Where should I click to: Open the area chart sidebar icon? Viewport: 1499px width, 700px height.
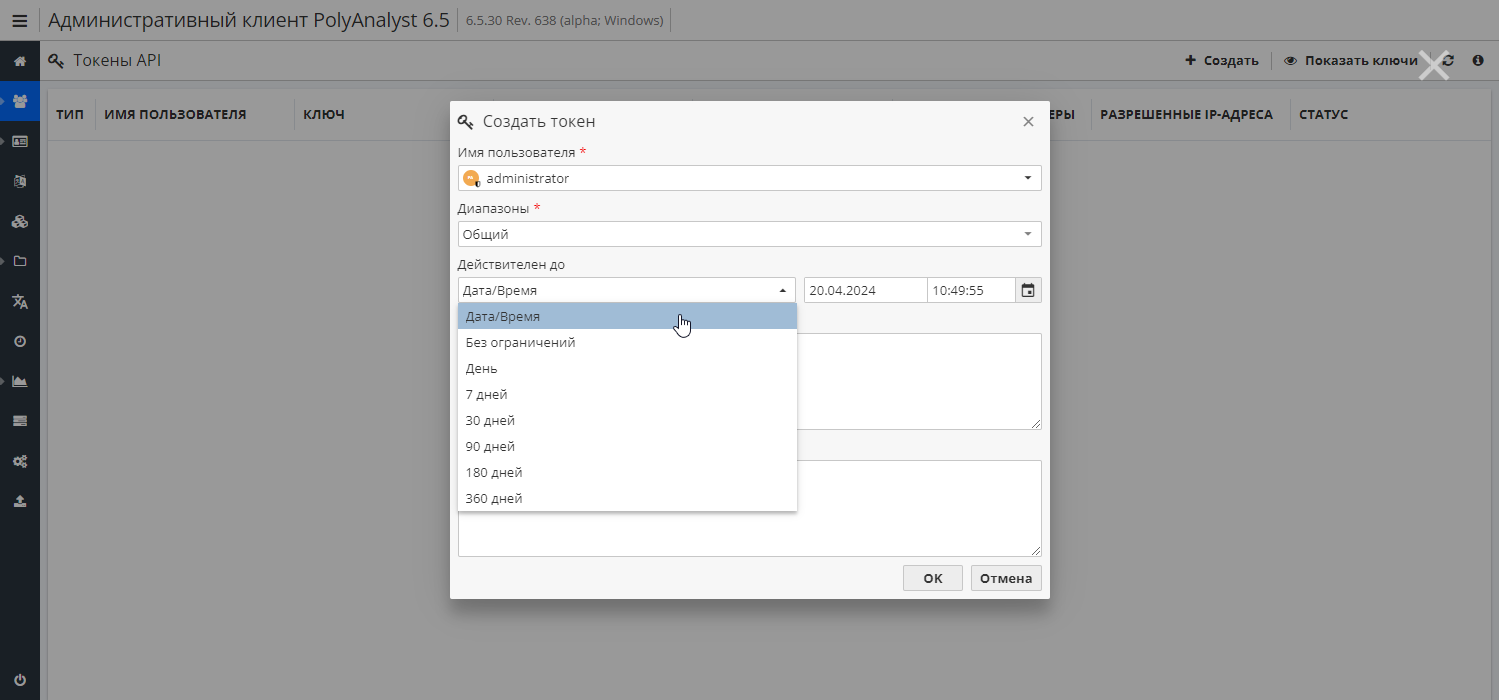coord(20,381)
